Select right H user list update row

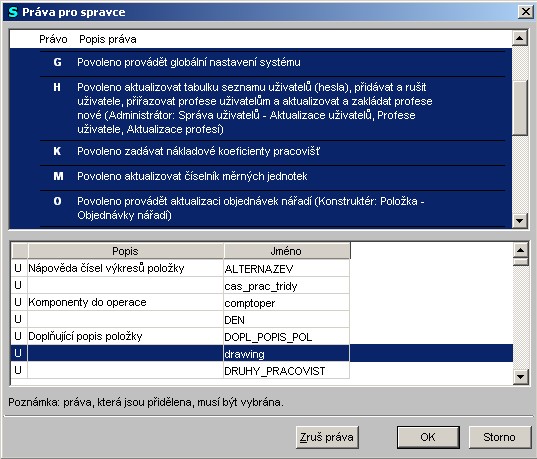[x=272, y=108]
